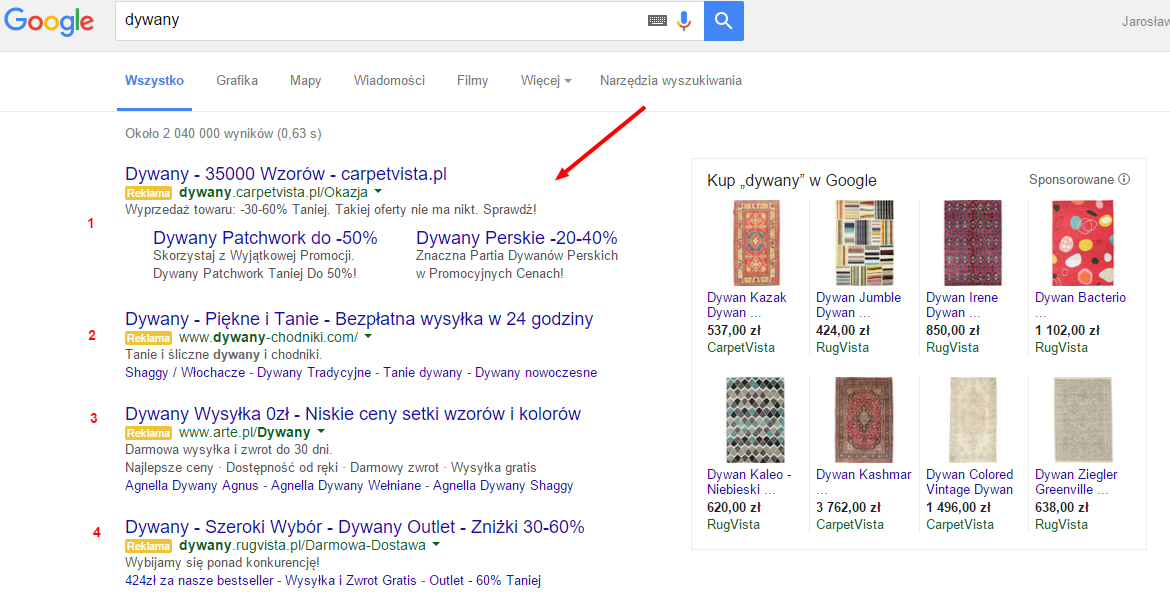
Task: Open the Dywan Kaleo - Niebieski title link
Action: point(750,482)
